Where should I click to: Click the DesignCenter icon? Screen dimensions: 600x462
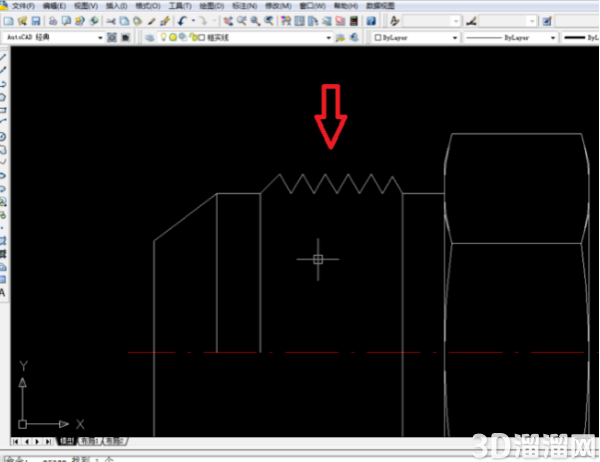[x=300, y=21]
